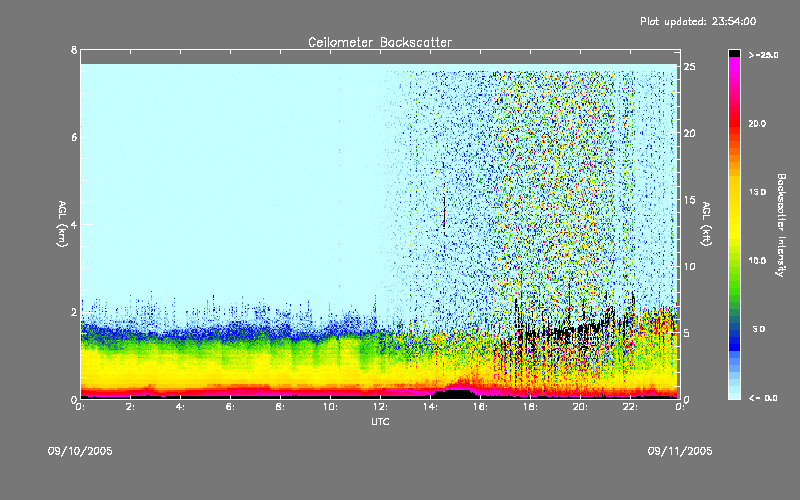The image size is (800, 500).
Task: Click the '20' kft tick on right axis
Action: pyautogui.click(x=690, y=133)
